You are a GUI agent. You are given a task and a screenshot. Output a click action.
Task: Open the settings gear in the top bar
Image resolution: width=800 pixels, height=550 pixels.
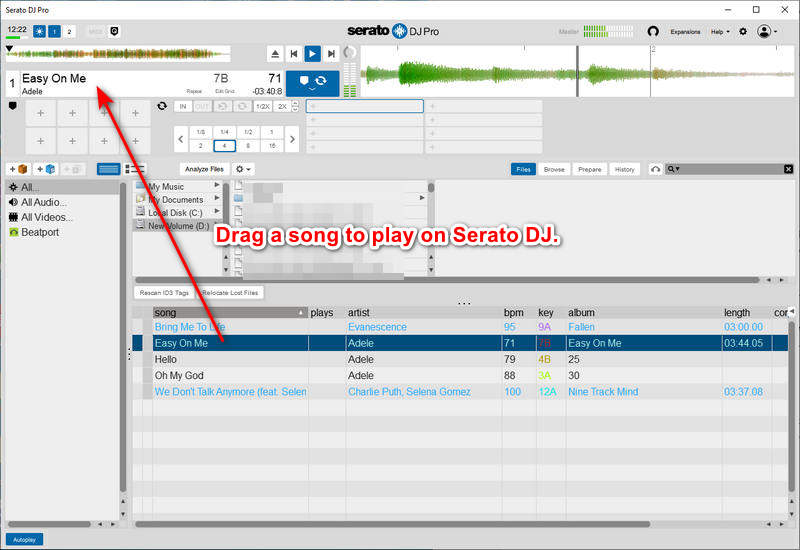(x=742, y=32)
